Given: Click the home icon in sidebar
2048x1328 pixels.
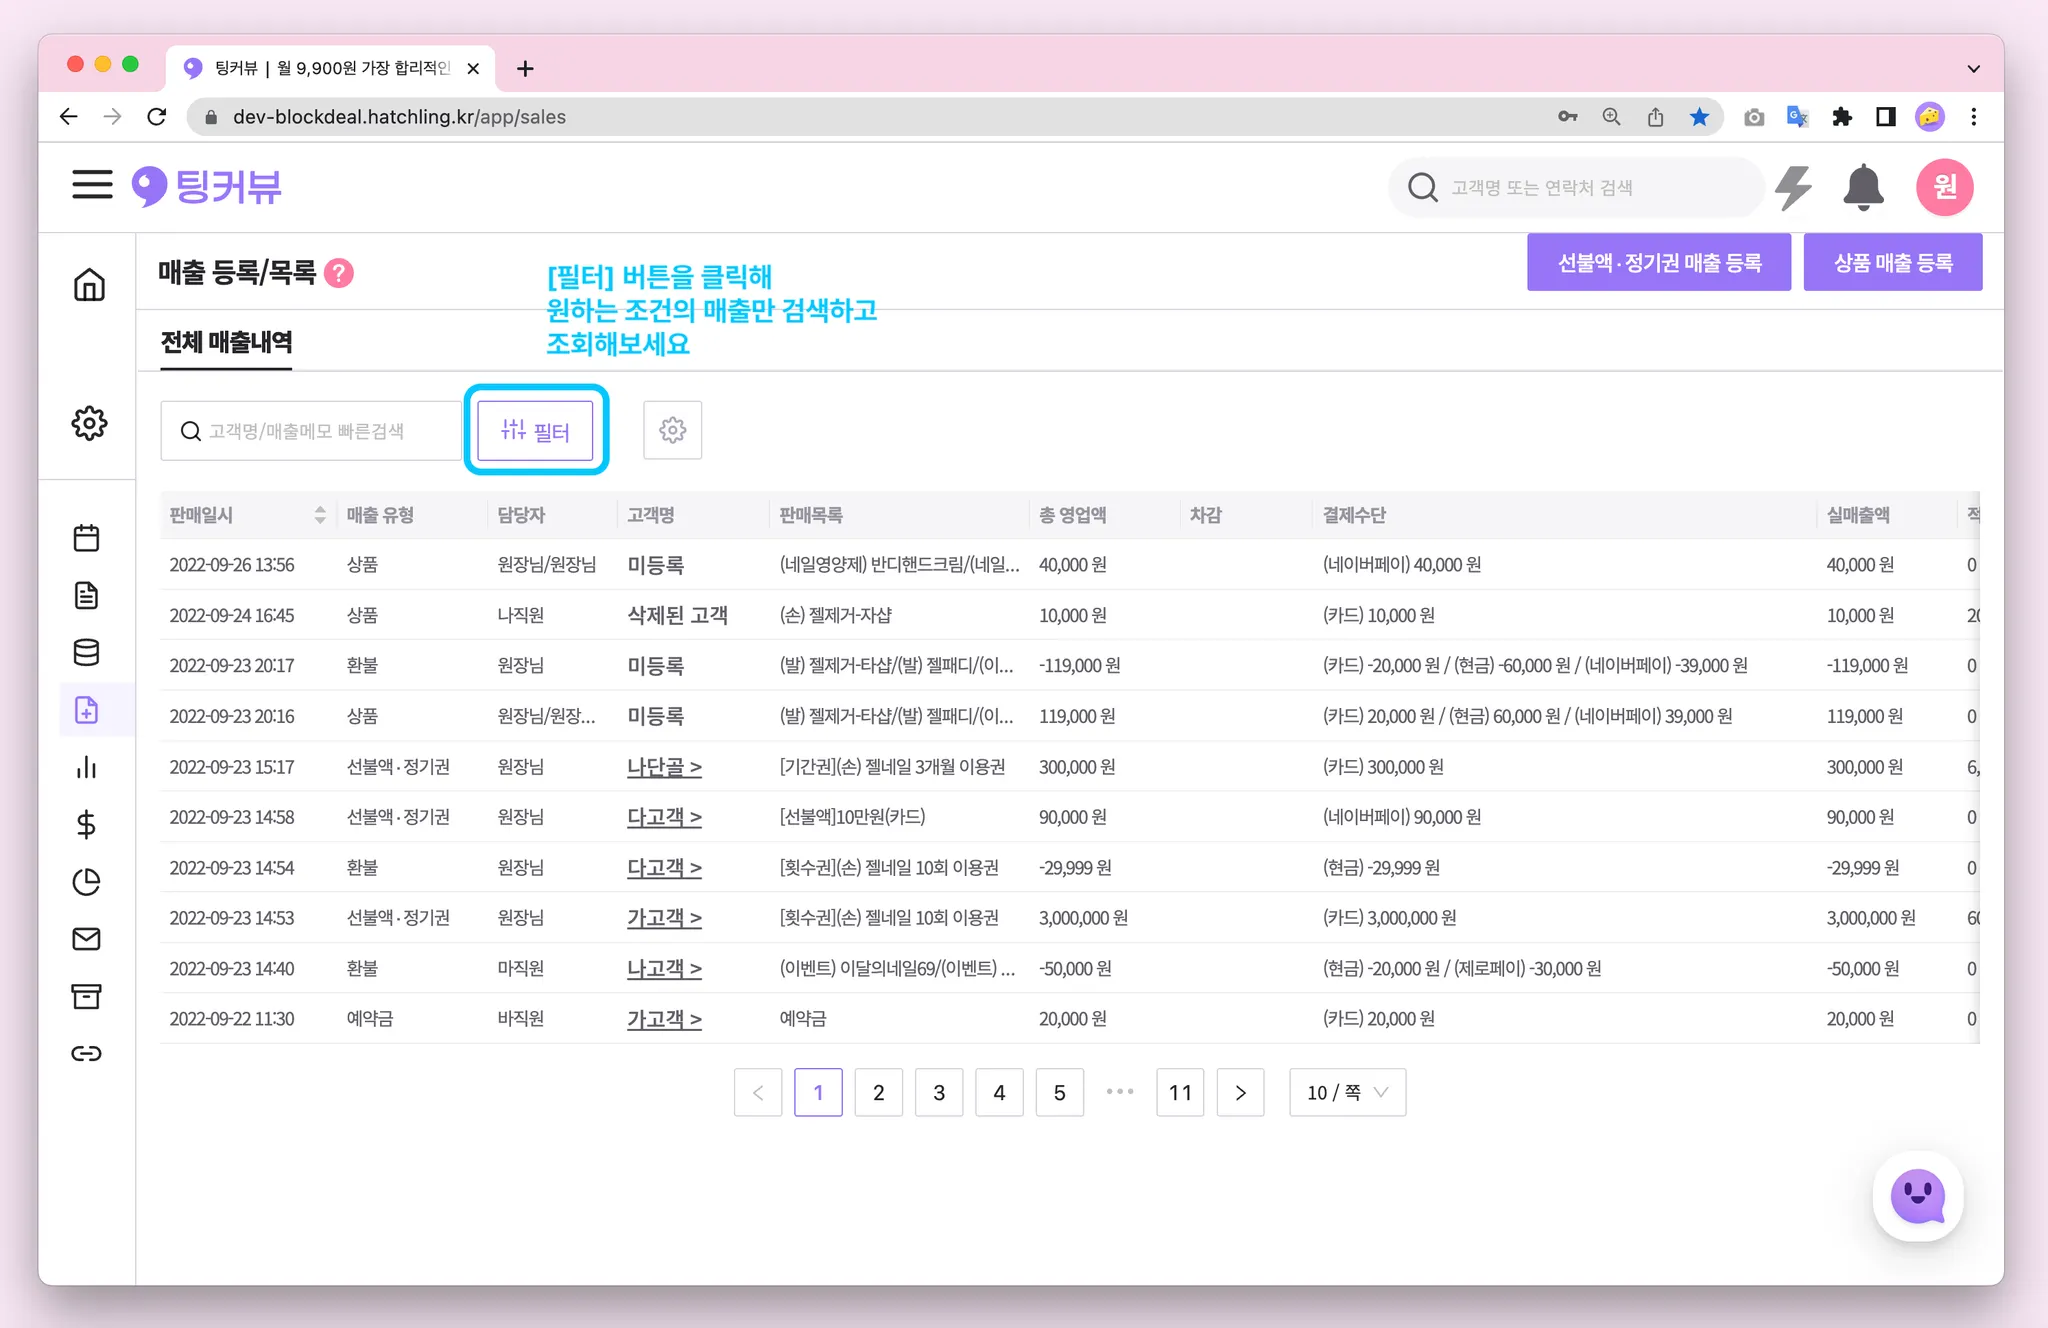Looking at the screenshot, I should point(89,285).
